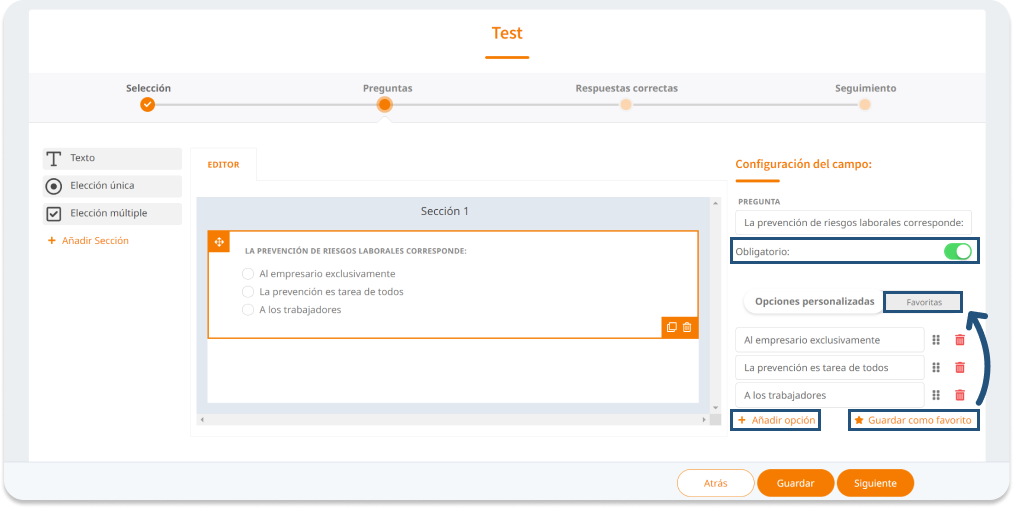Click the EDITOR tab
The image size is (1014, 508).
coord(223,165)
